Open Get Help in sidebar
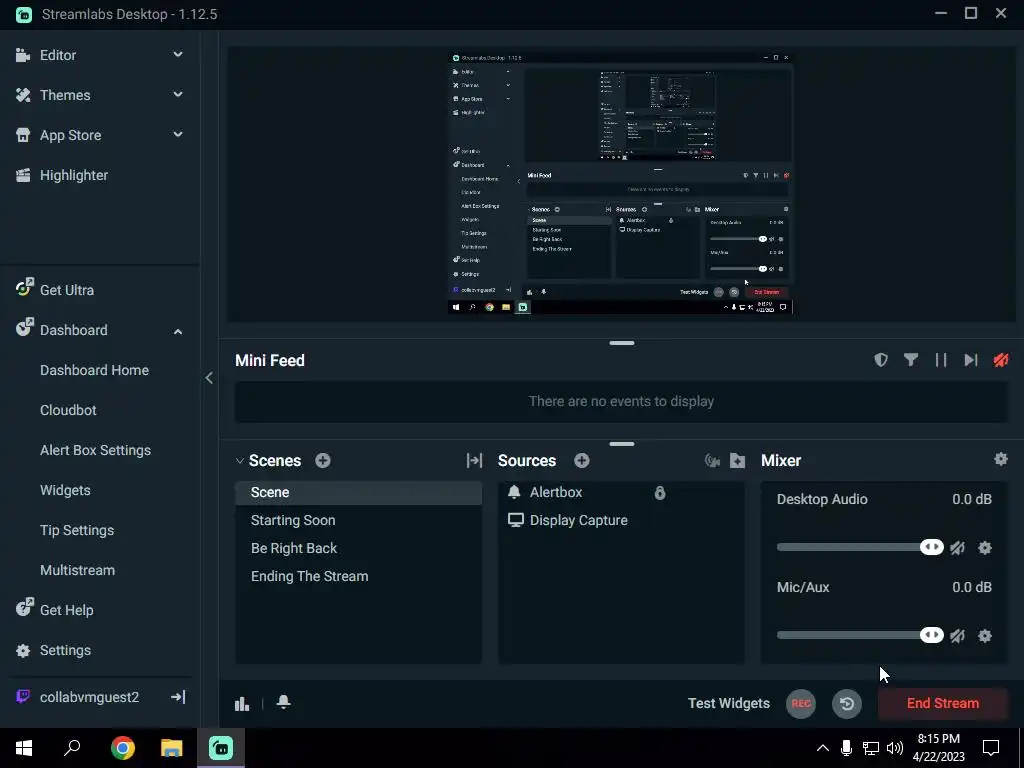The image size is (1024, 768). coord(67,610)
